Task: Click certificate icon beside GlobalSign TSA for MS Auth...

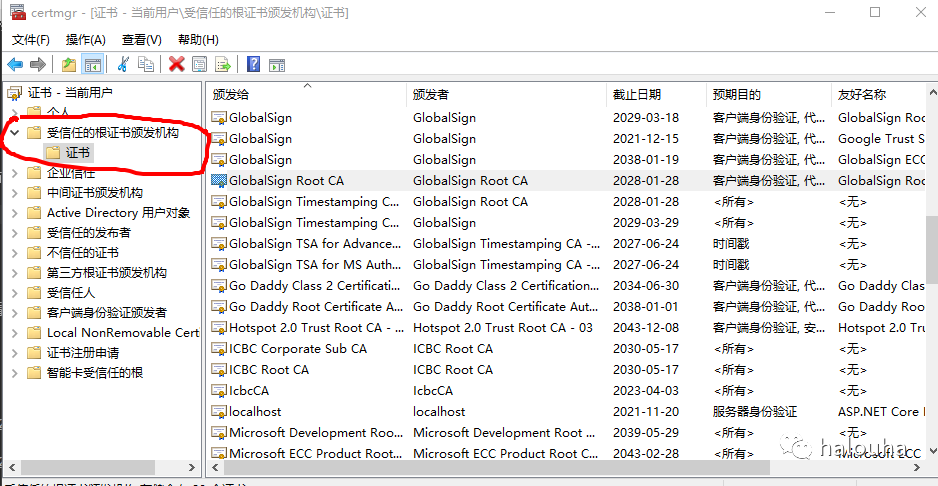Action: pyautogui.click(x=220, y=265)
